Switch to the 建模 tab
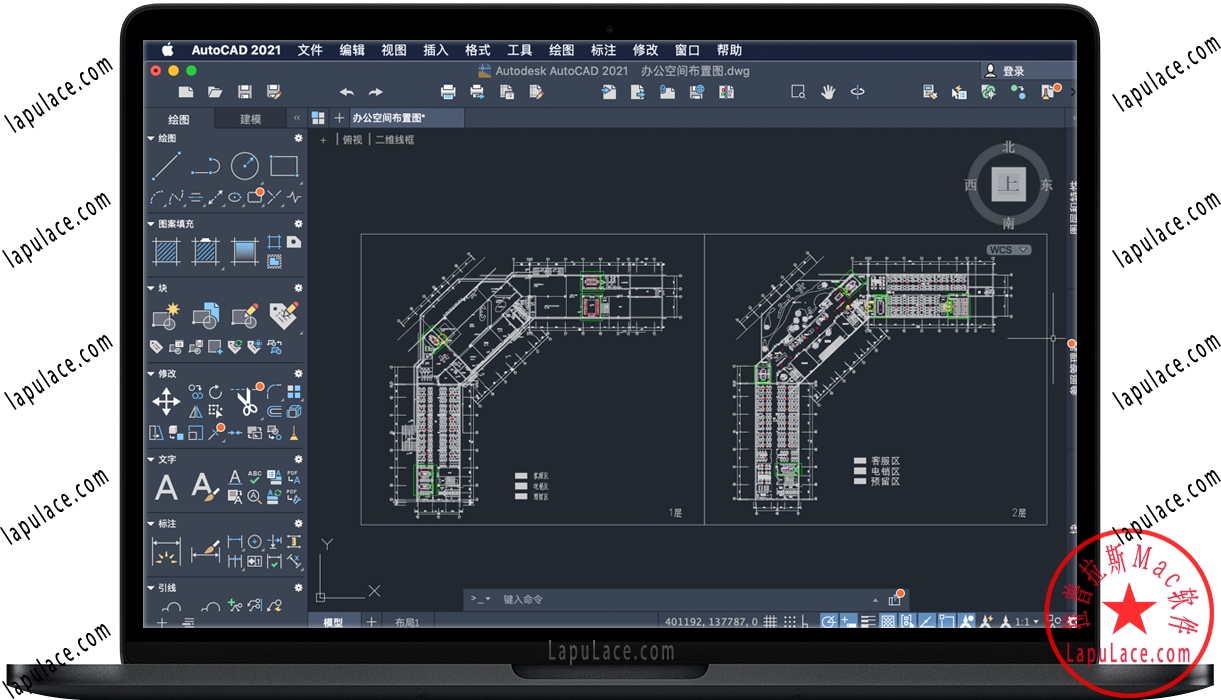The image size is (1221, 700). pyautogui.click(x=251, y=119)
